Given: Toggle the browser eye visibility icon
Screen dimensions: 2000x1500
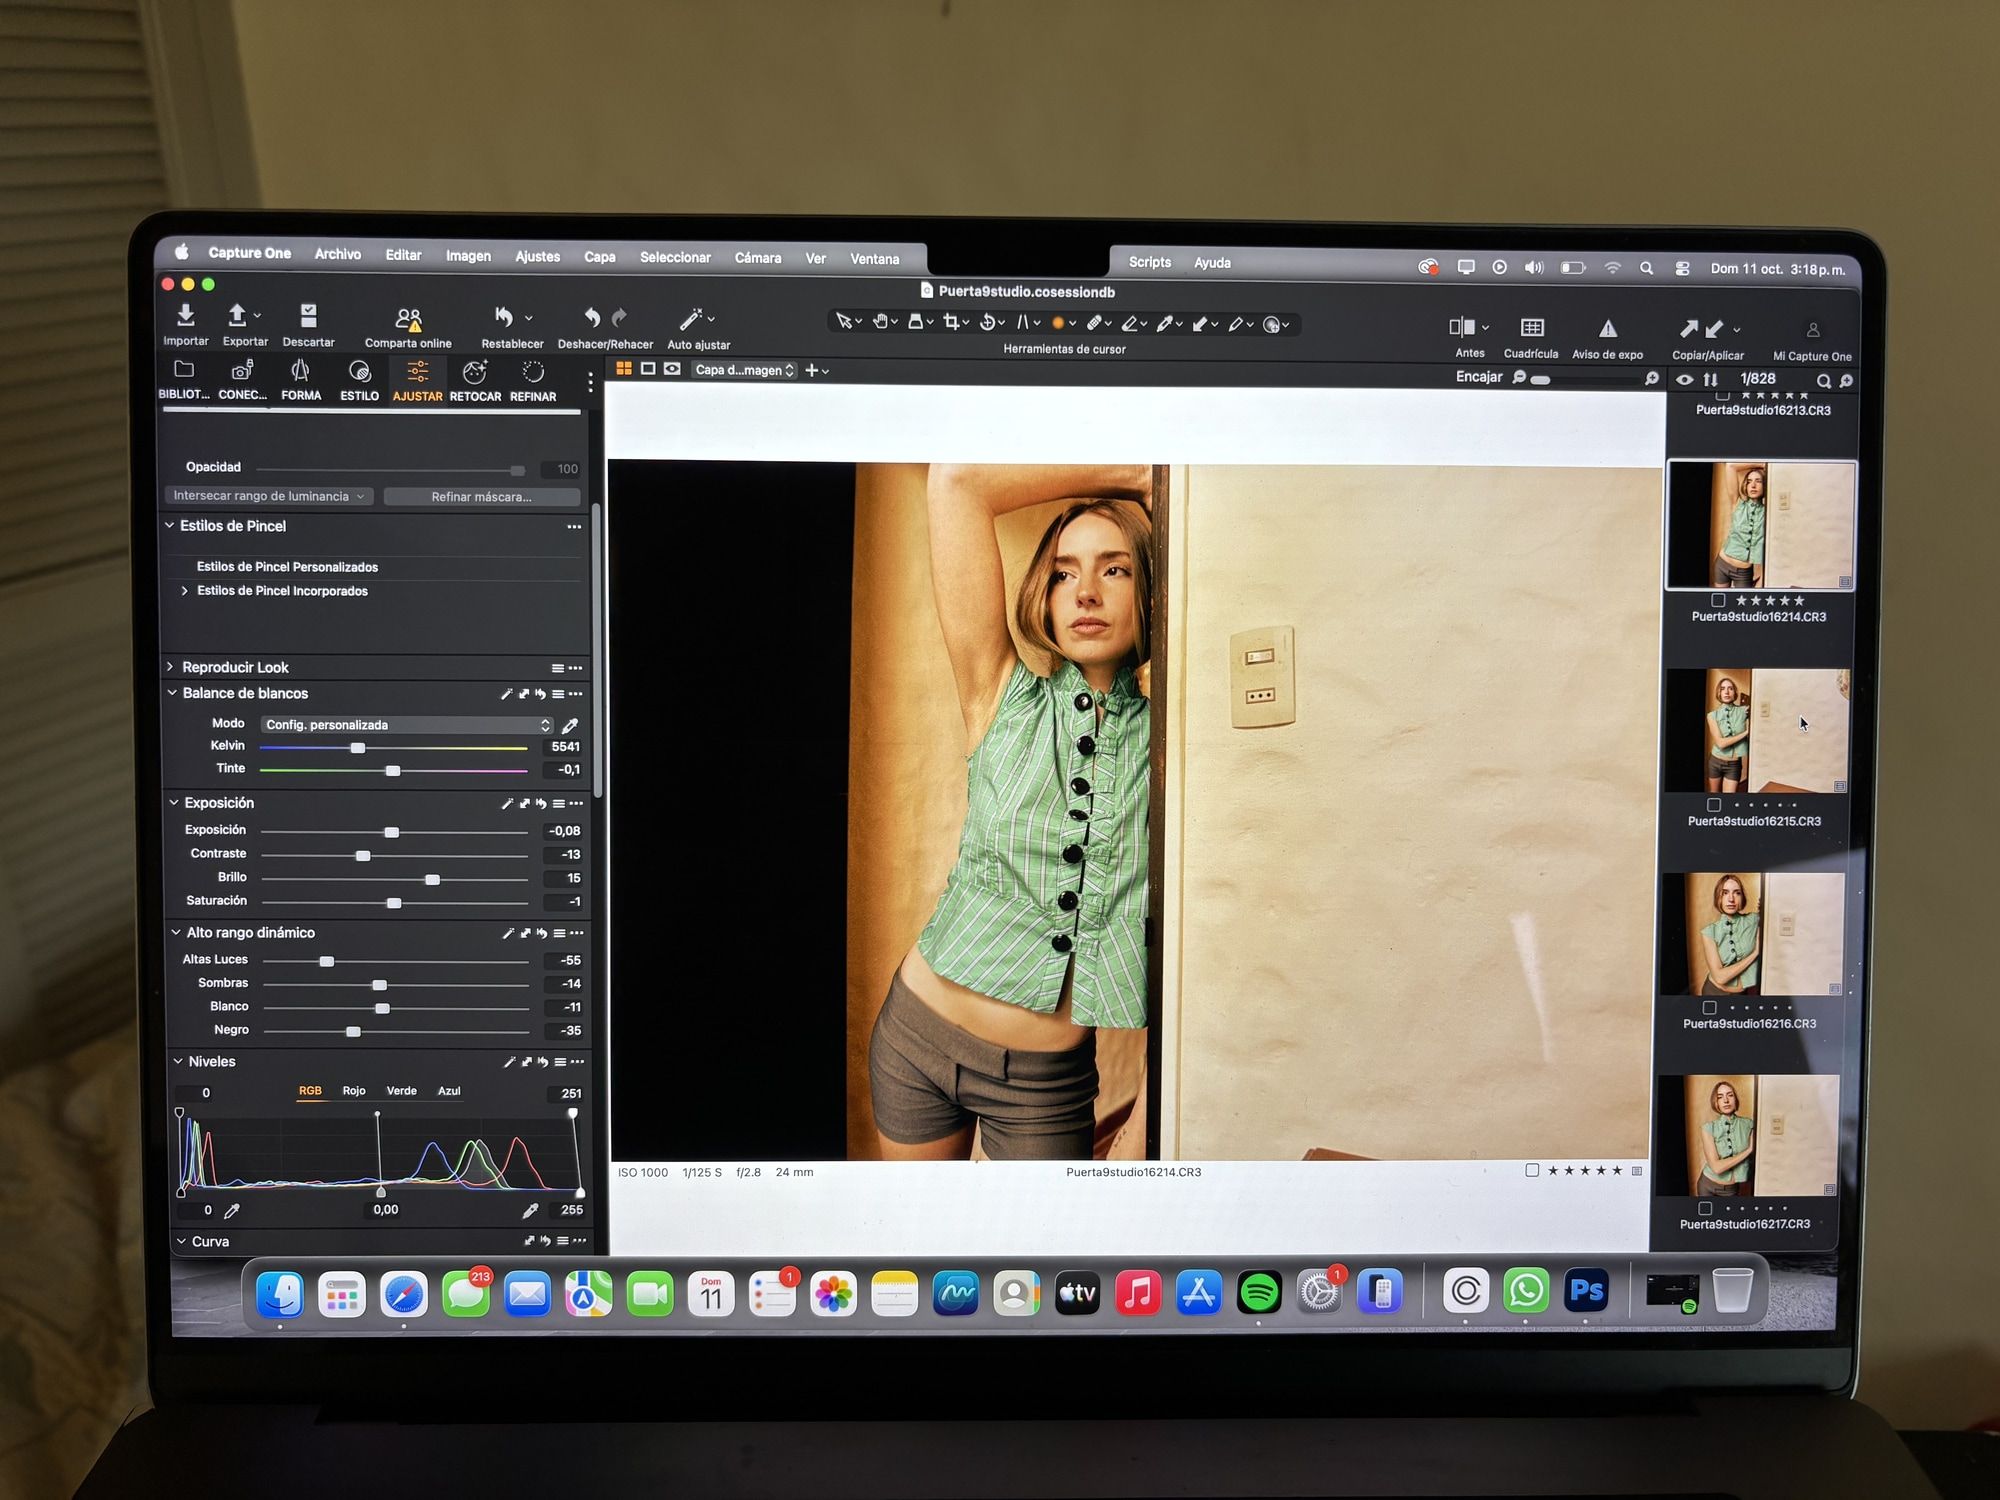Looking at the screenshot, I should [1685, 380].
